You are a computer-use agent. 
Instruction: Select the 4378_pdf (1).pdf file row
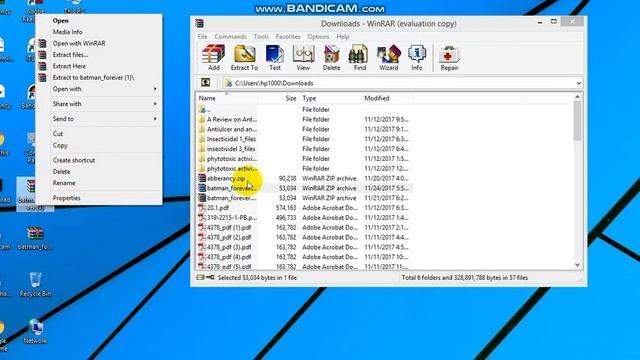(x=304, y=227)
